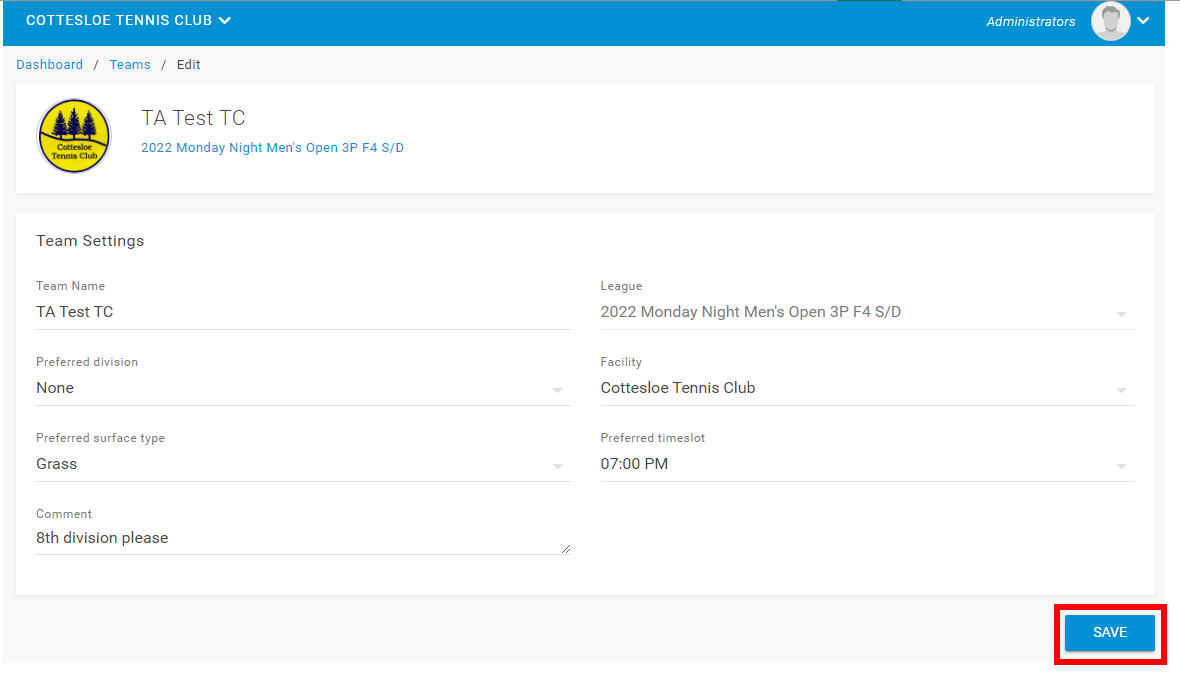
Task: Open the Preferred timeslot dropdown
Action: click(x=867, y=464)
